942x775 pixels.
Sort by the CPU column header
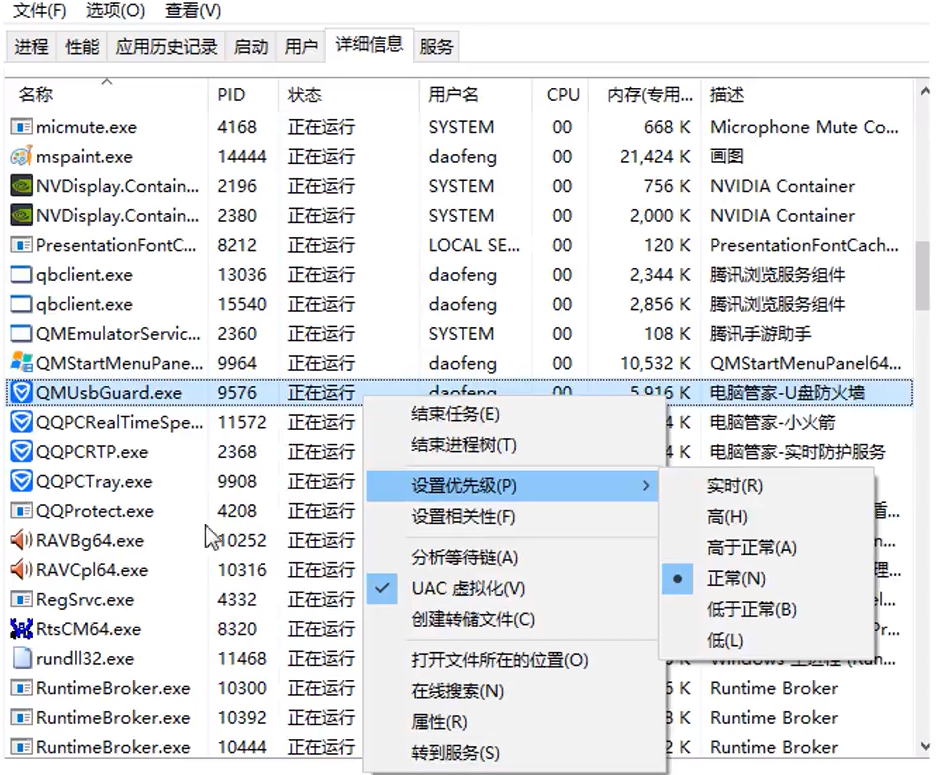(x=562, y=94)
